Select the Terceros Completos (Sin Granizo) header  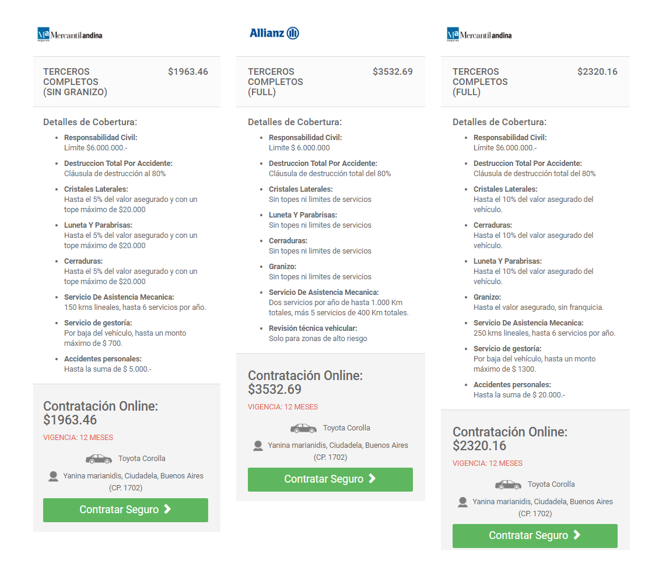click(x=75, y=82)
